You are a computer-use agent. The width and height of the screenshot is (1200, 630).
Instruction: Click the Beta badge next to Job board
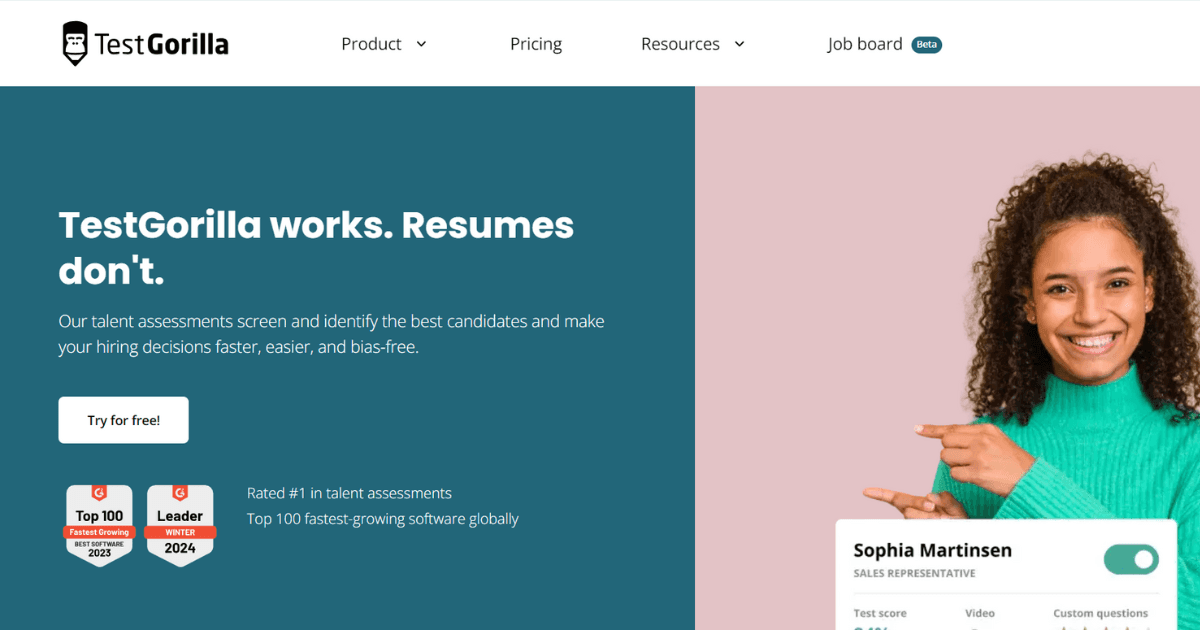(x=927, y=45)
